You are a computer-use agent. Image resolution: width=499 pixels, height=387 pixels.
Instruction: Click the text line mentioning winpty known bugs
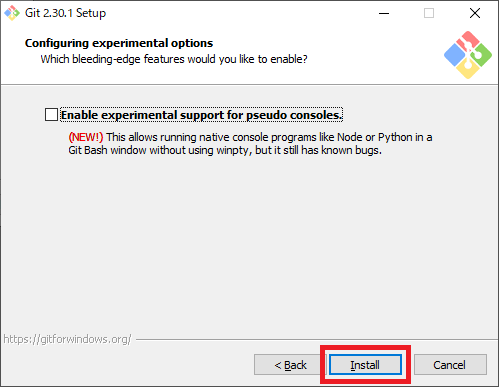(x=225, y=150)
